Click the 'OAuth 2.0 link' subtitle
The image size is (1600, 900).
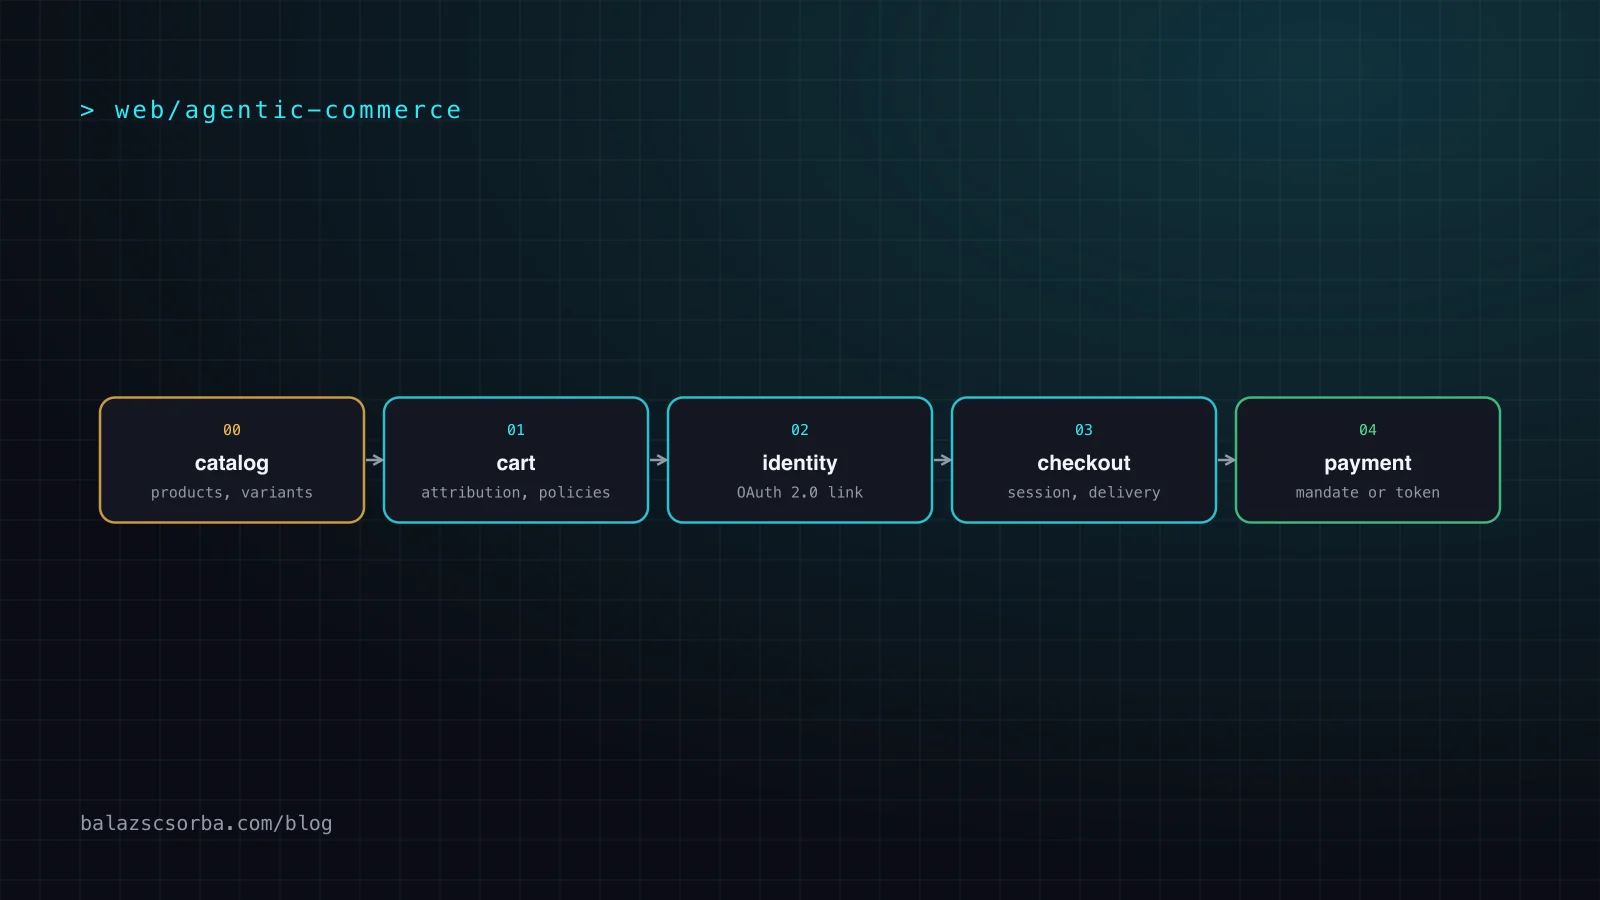click(800, 492)
